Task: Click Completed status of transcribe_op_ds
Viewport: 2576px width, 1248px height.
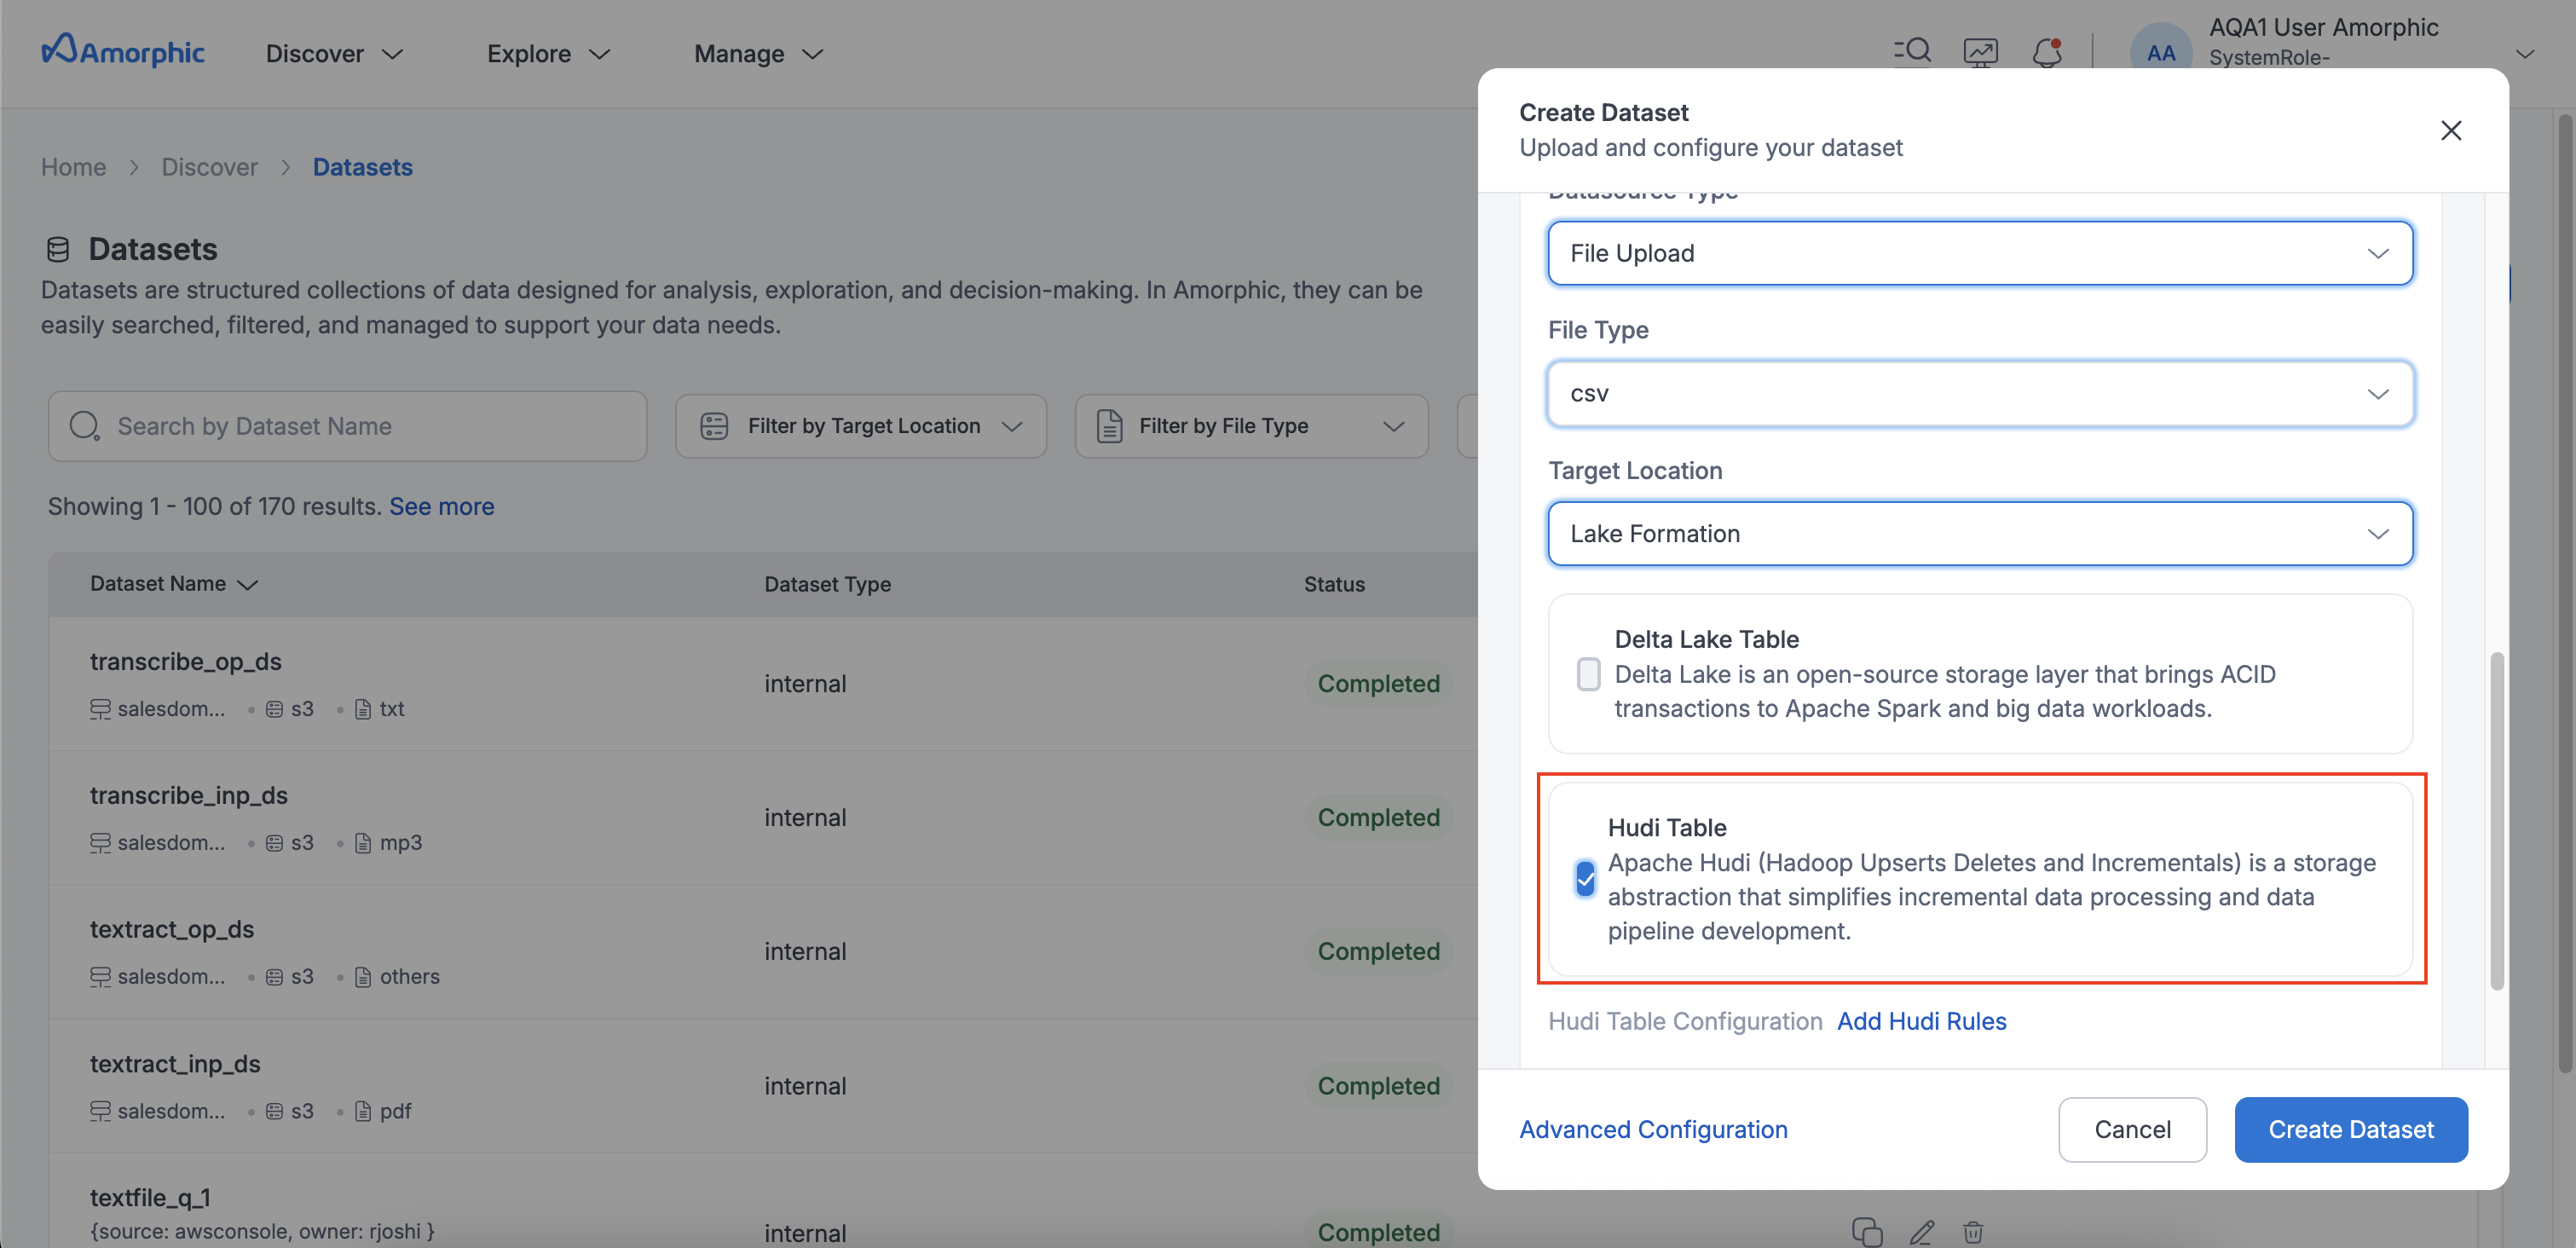Action: pyautogui.click(x=1378, y=684)
